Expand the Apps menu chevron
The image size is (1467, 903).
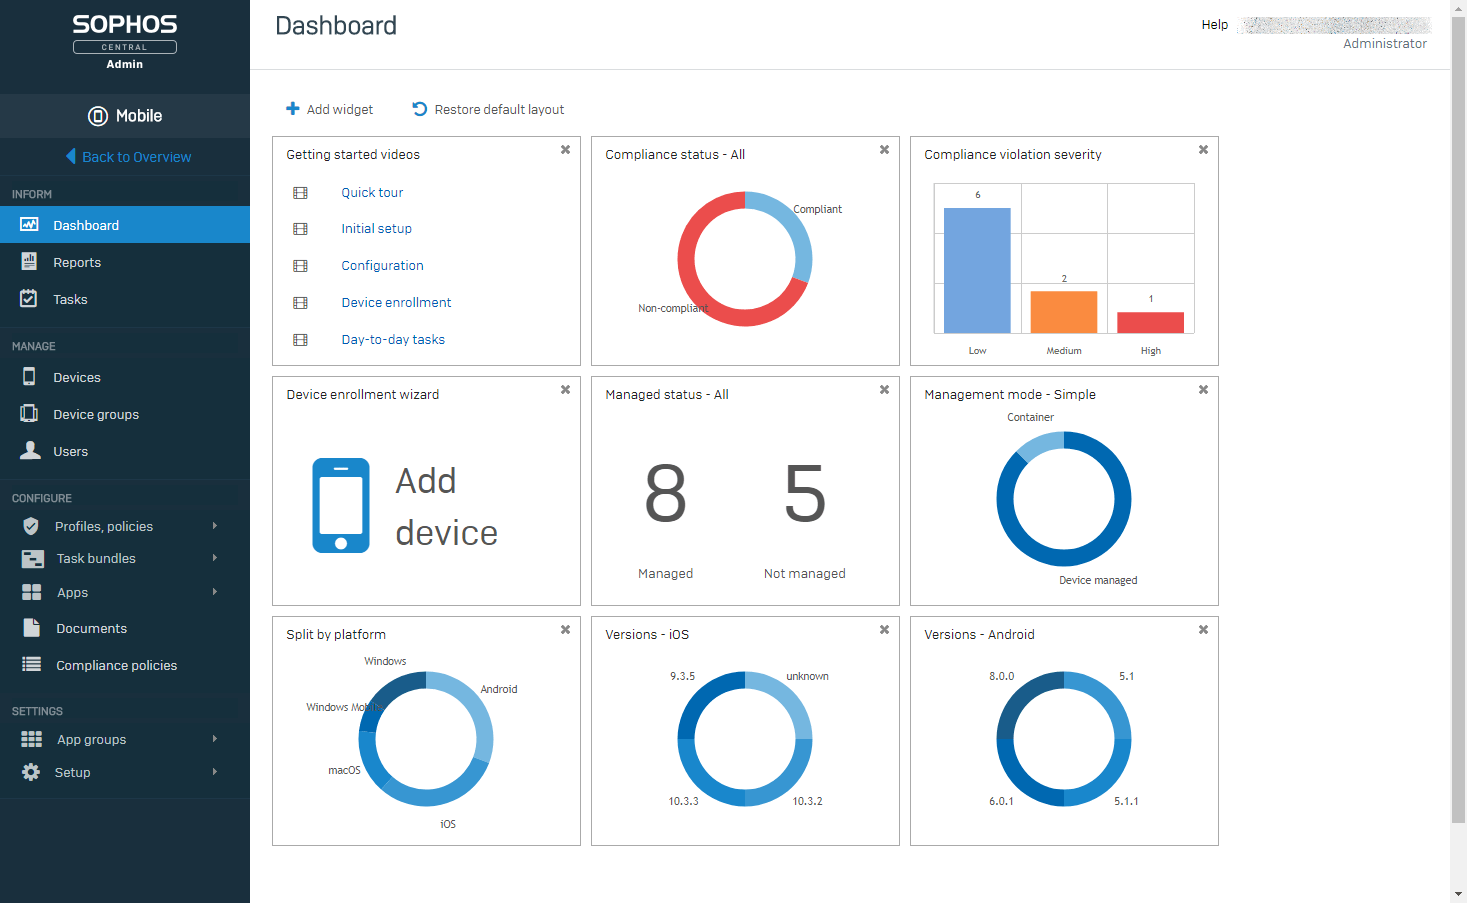coord(214,591)
